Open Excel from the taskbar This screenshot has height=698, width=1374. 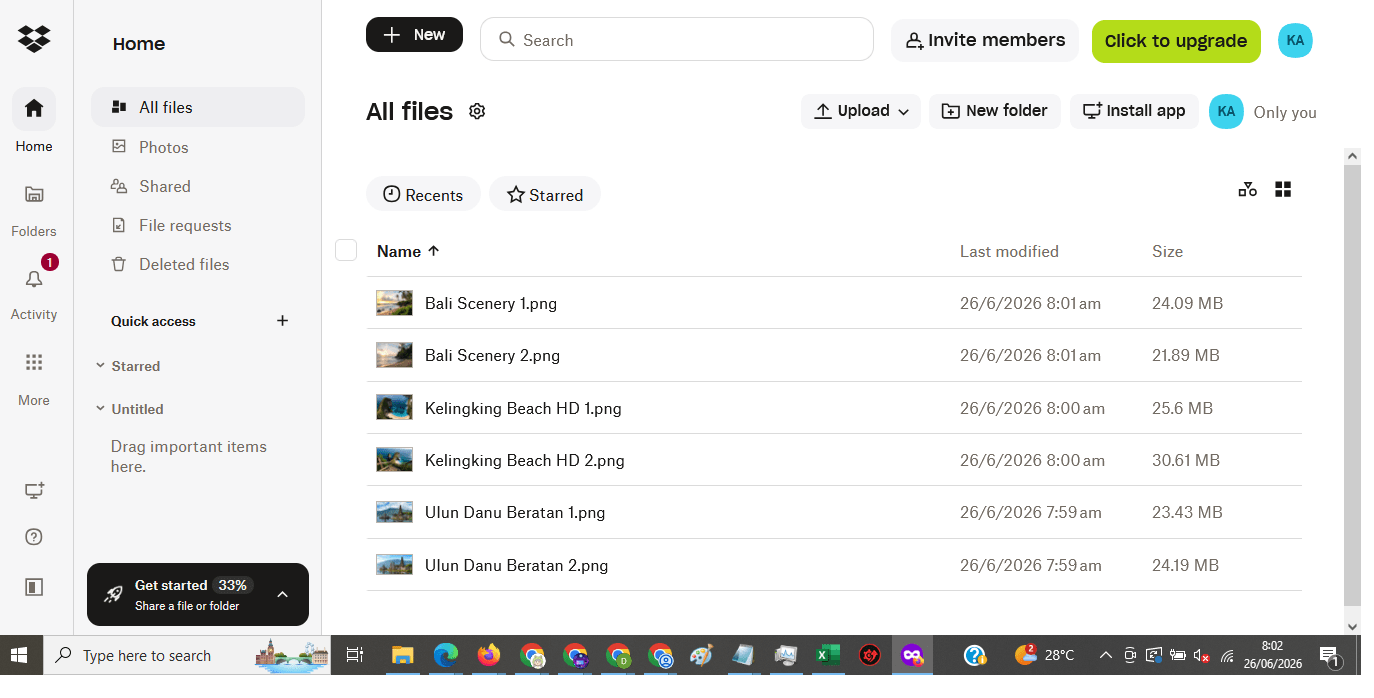pyautogui.click(x=827, y=655)
